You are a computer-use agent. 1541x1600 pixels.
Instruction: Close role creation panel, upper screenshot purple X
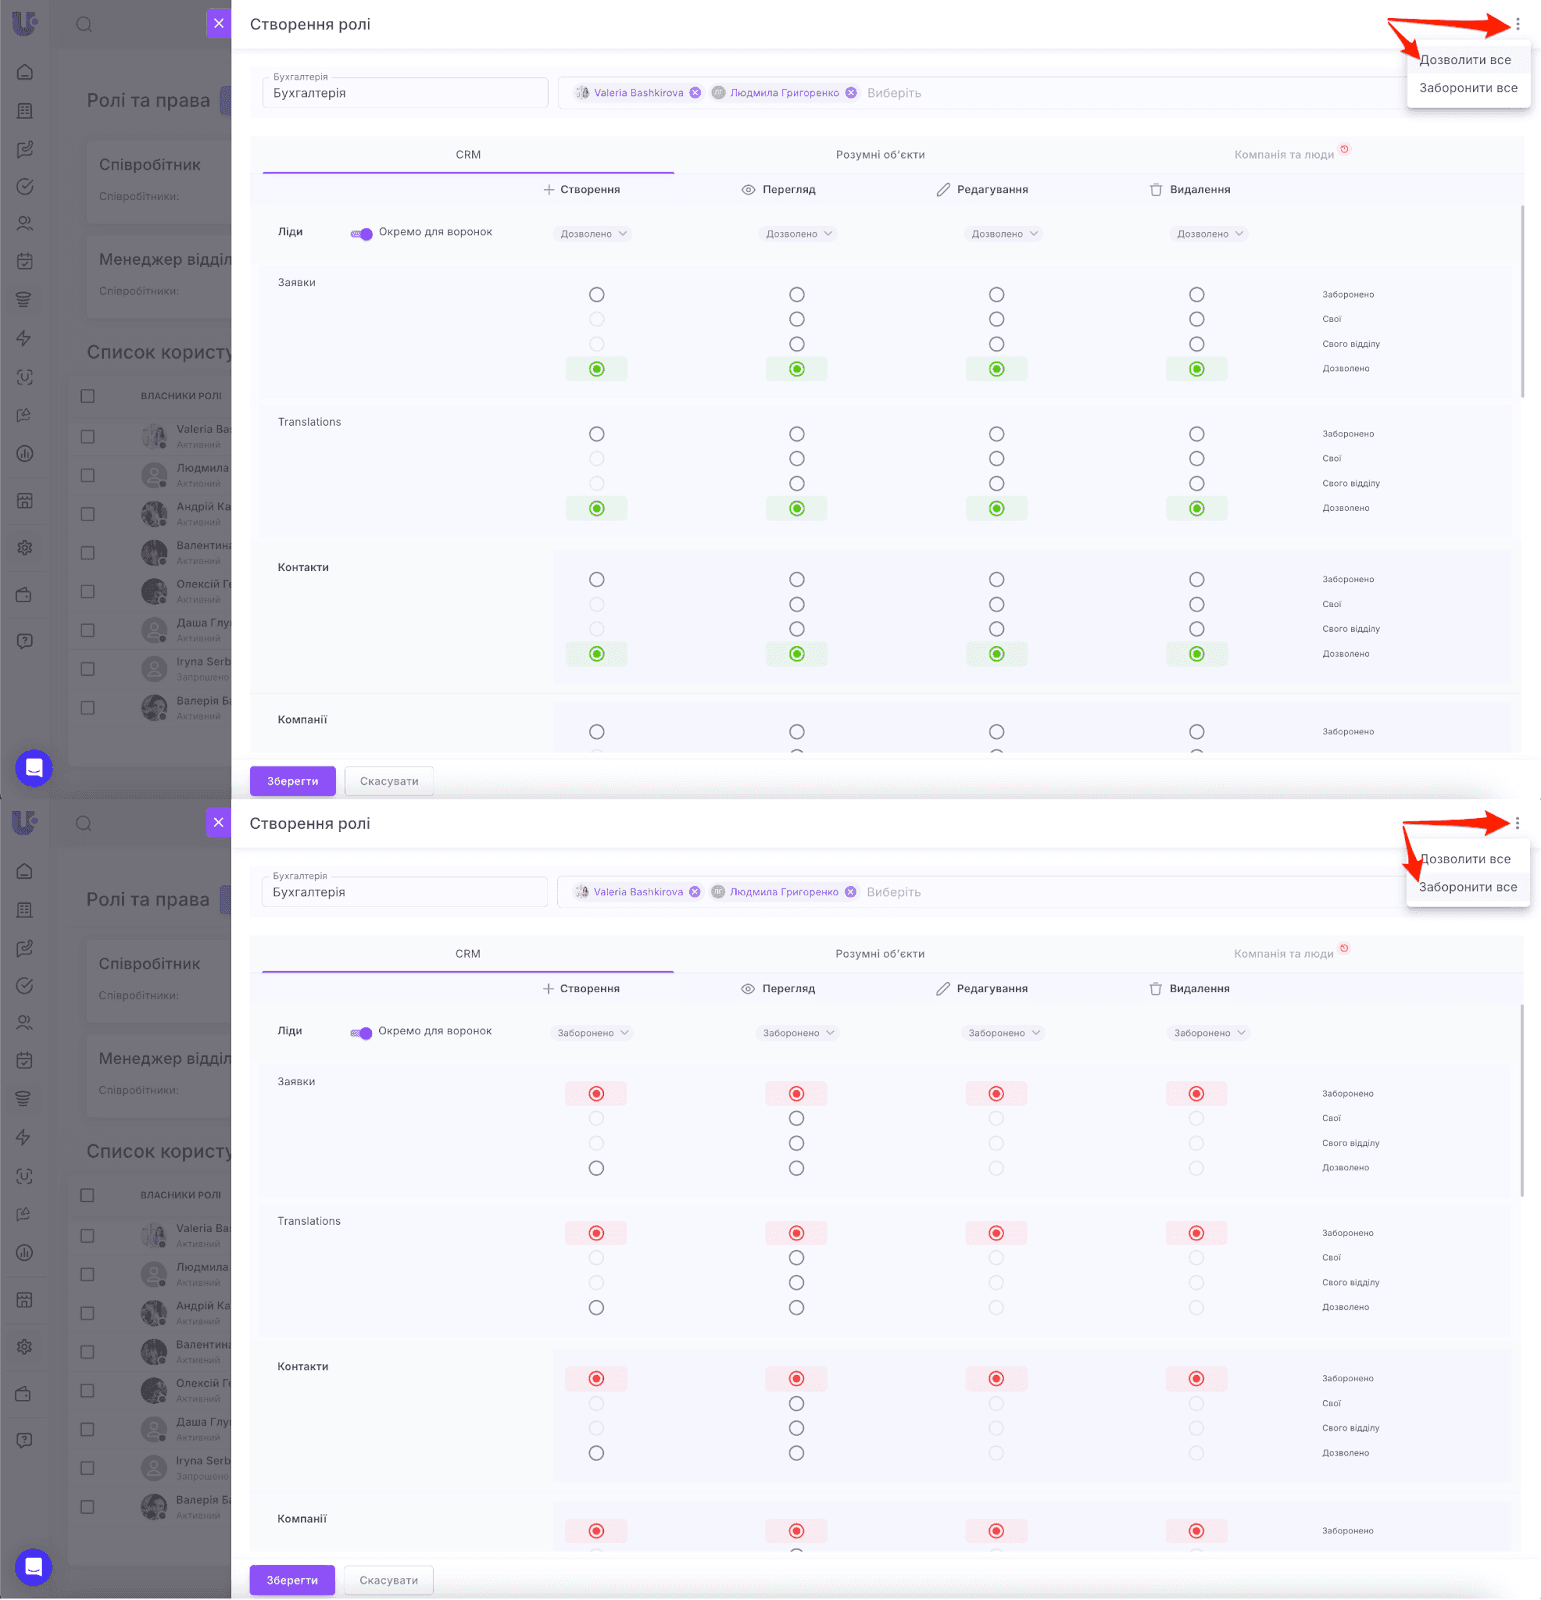click(x=219, y=23)
